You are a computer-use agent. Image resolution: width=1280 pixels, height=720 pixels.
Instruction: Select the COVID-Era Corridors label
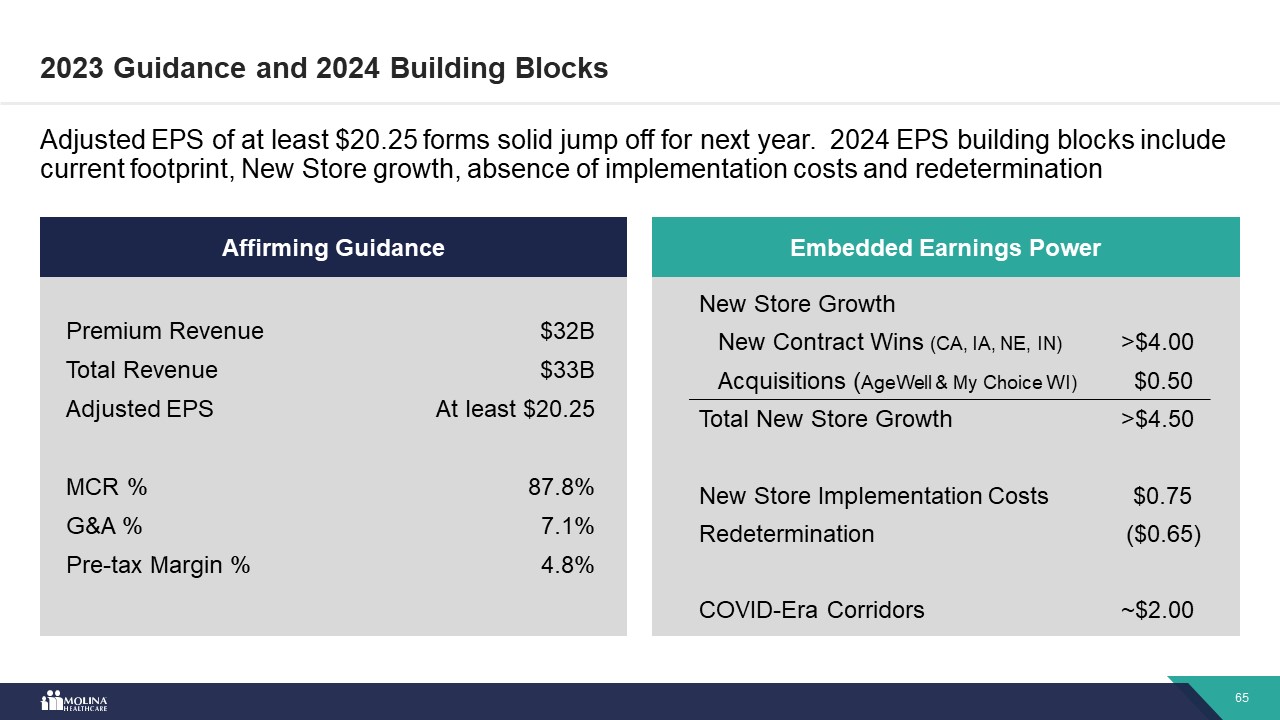point(812,610)
